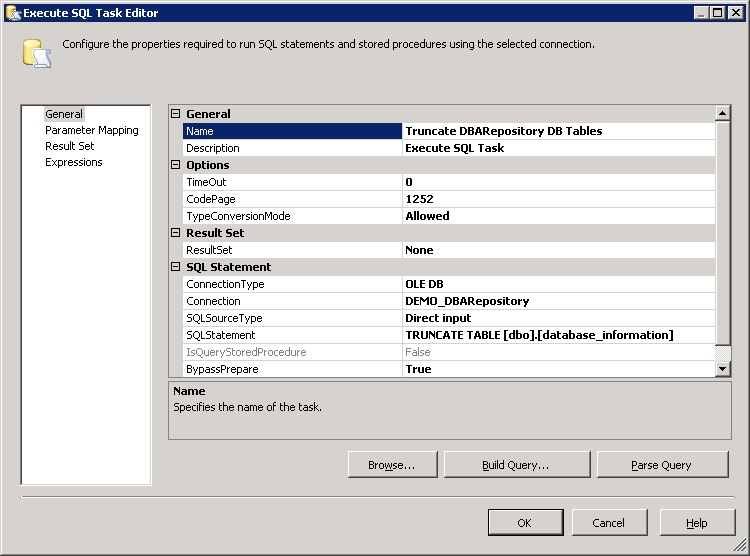The height and width of the screenshot is (556, 750).
Task: Click the title bar application icon
Action: [x=12, y=12]
